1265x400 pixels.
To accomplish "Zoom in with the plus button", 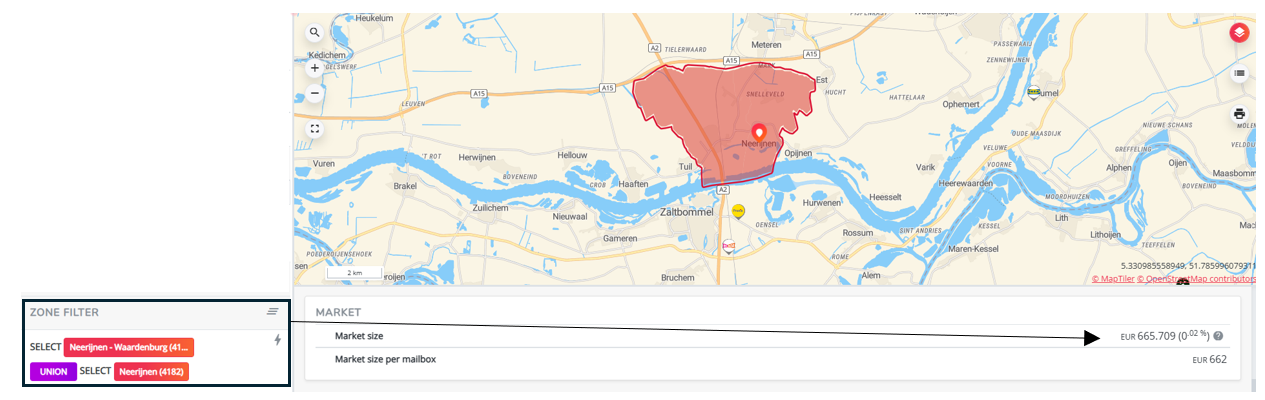I will (x=315, y=69).
